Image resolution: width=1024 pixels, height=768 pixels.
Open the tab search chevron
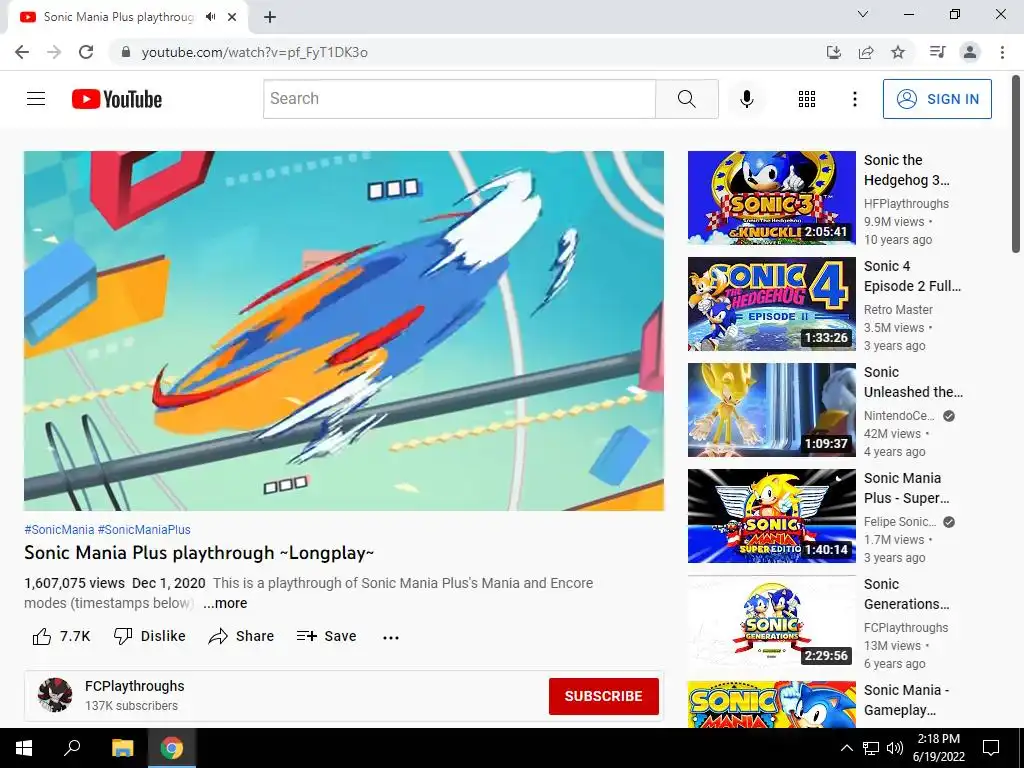tap(863, 14)
